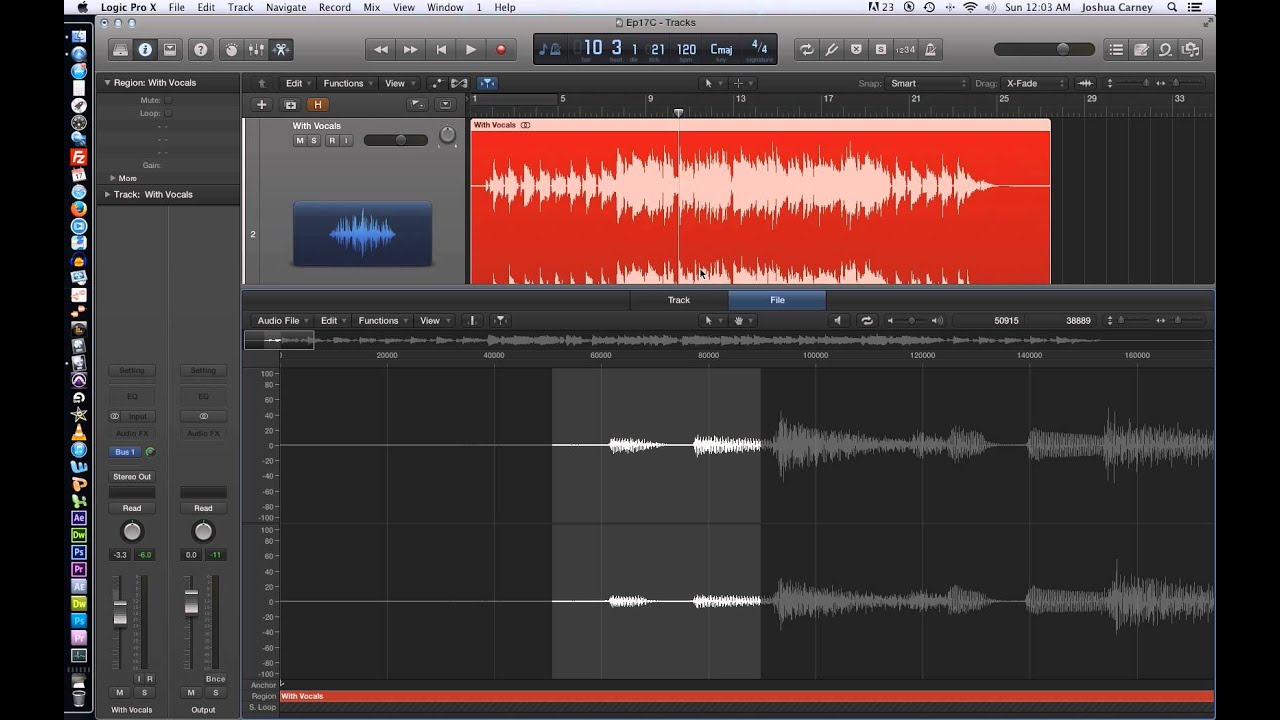This screenshot has height=720, width=1280.
Task: Duplicate track button
Action: coord(290,104)
